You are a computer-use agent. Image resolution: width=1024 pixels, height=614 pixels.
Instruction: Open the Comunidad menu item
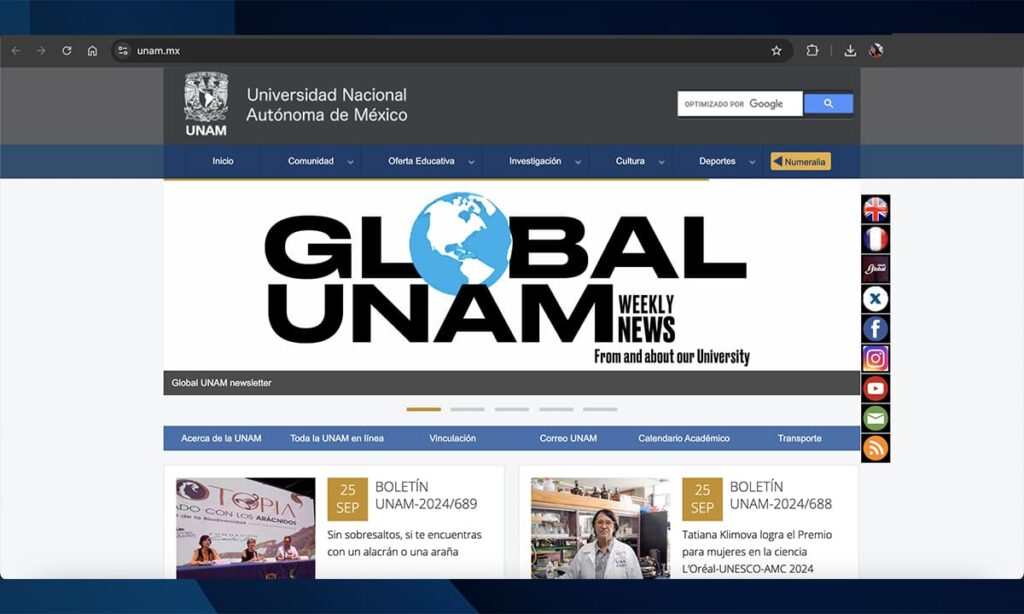311,161
